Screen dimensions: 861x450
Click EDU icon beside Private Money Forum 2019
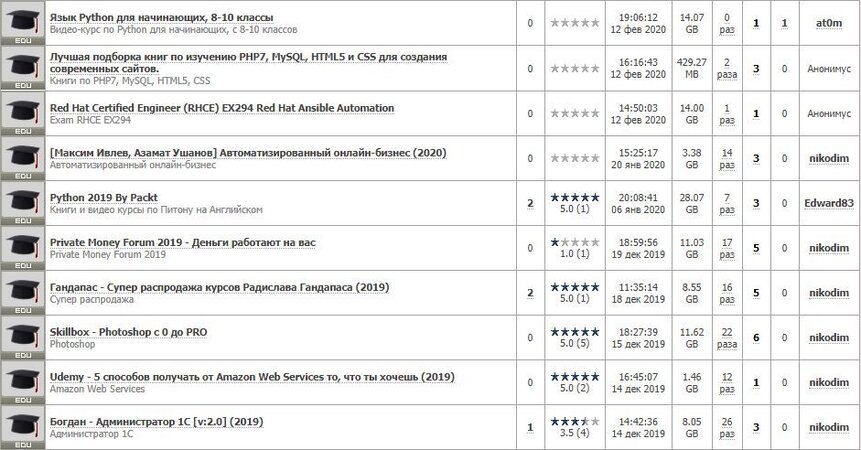[x=21, y=247]
